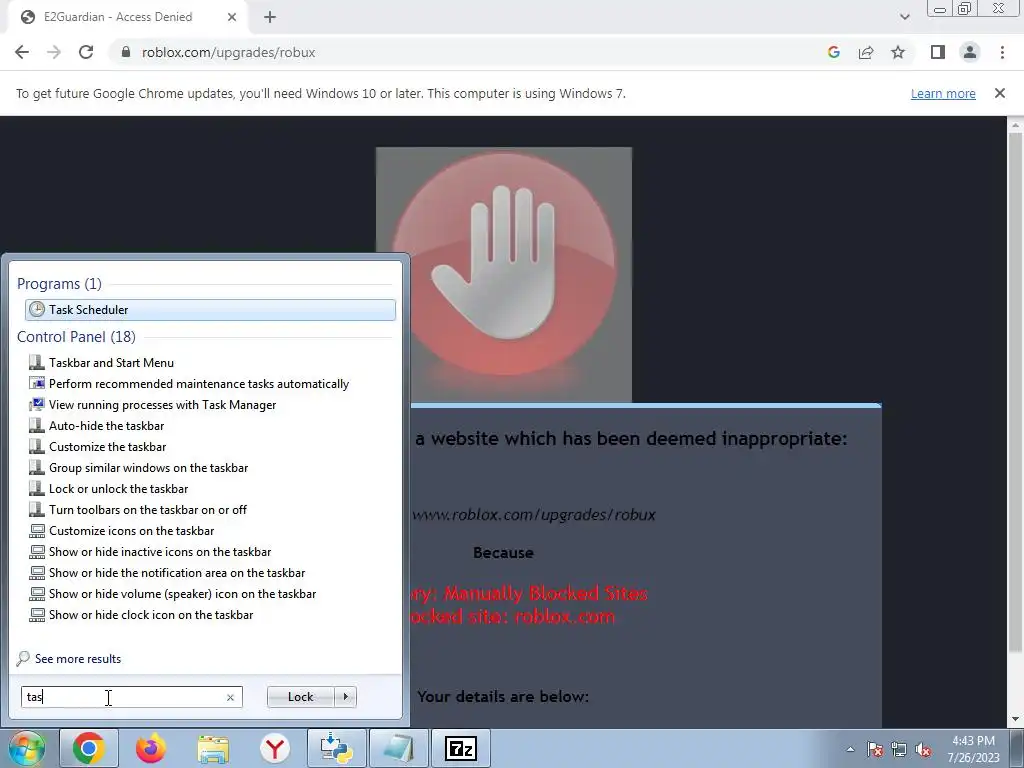This screenshot has height=768, width=1024.
Task: Open the tab search chevron
Action: coord(904,17)
